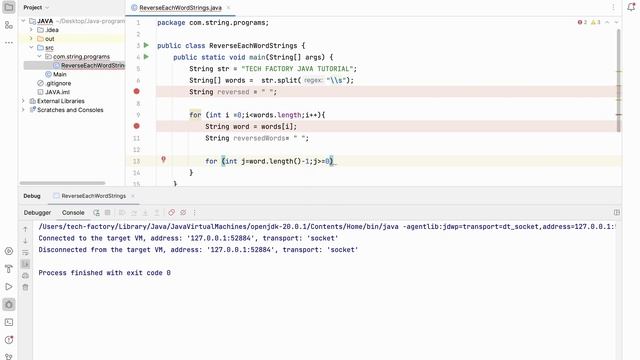View breakpoints red icon
Screen dimensions: 640x360
point(171,213)
